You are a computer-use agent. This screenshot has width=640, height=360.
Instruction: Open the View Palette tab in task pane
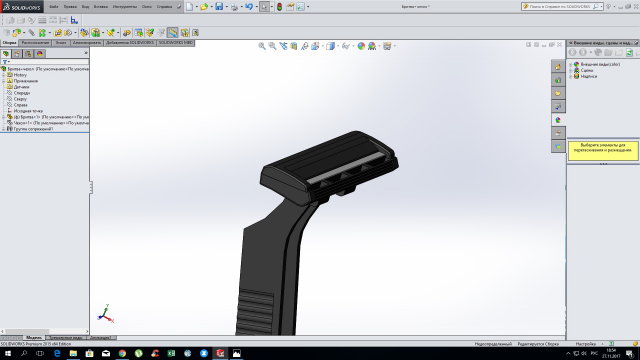click(558, 107)
